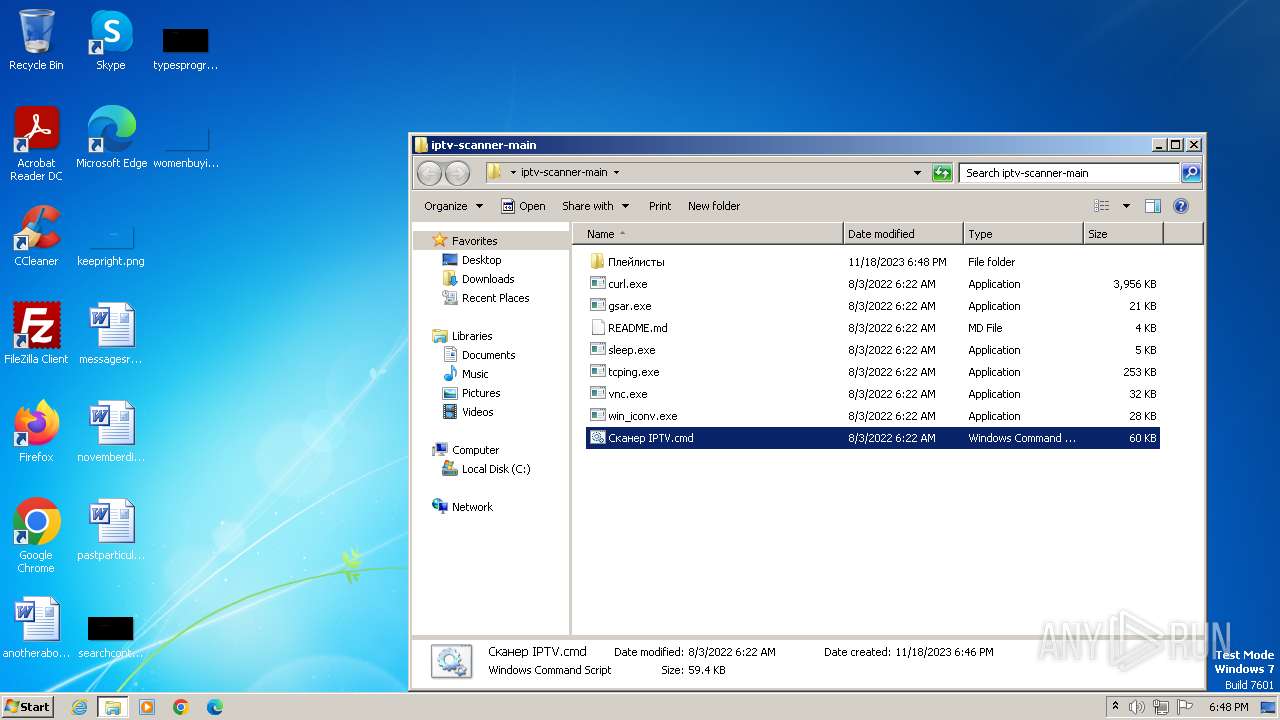This screenshot has width=1280, height=720.
Task: Select the anotherabo Word document on desktop
Action: [x=36, y=628]
